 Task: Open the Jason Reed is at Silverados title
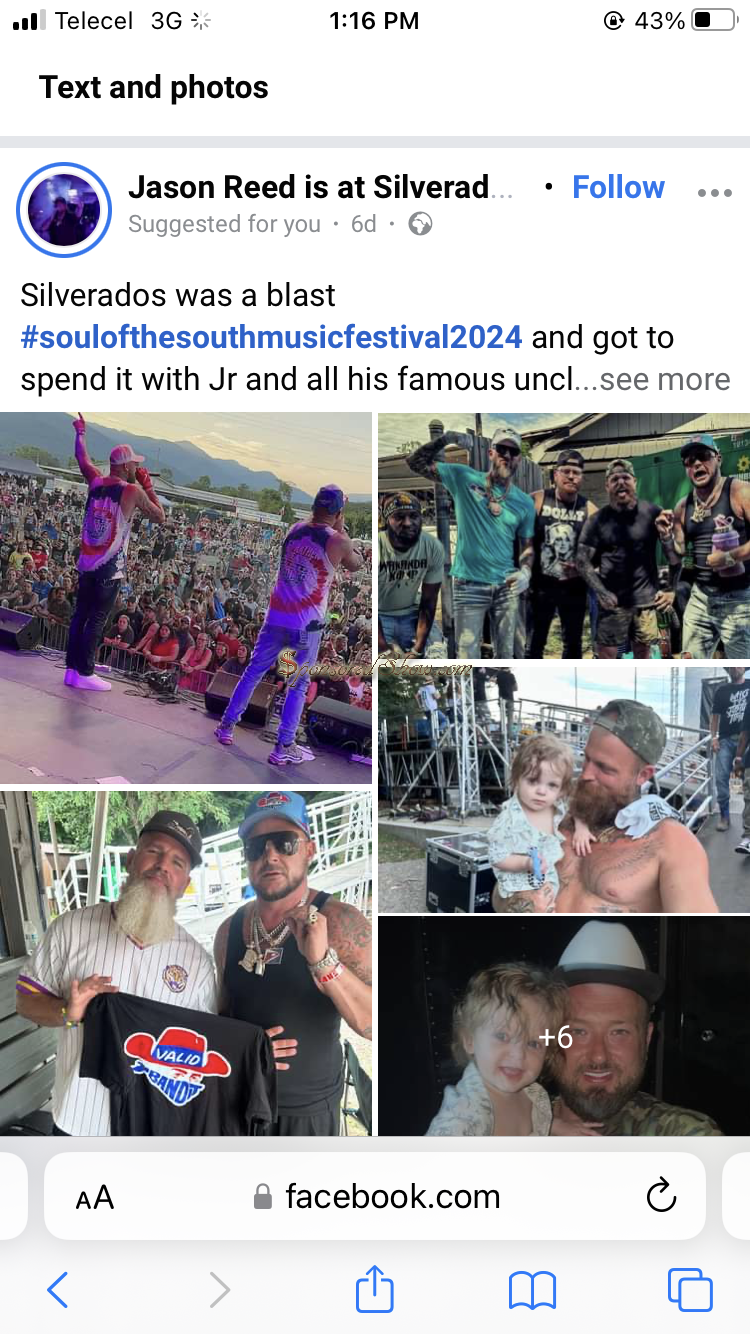click(320, 187)
